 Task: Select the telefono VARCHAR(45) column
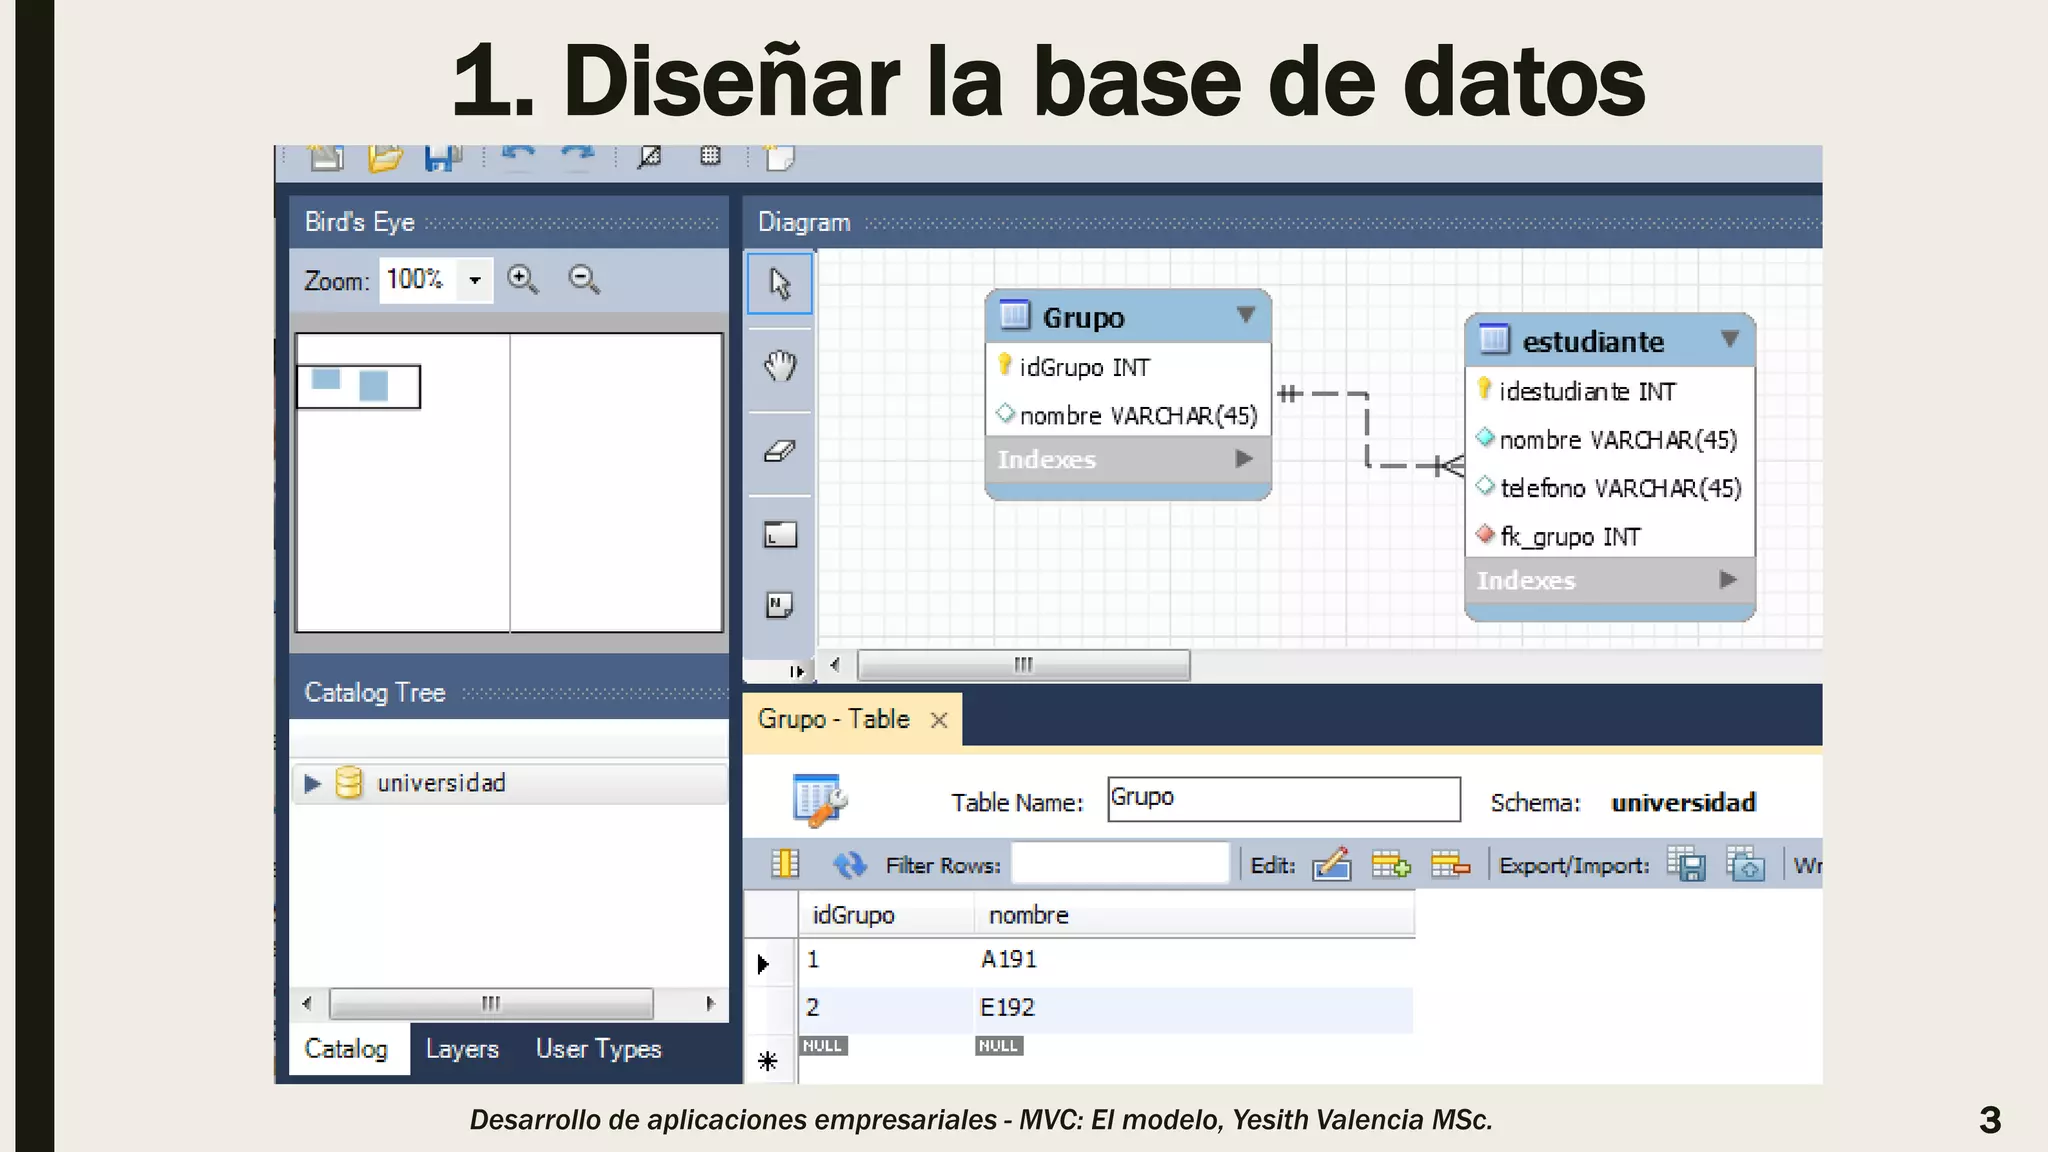tap(1610, 488)
